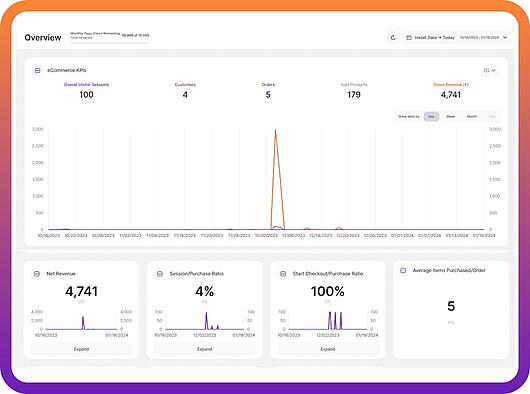Toggle the Overall Visitor Sessions metric
This screenshot has width=530, height=394.
pos(87,84)
